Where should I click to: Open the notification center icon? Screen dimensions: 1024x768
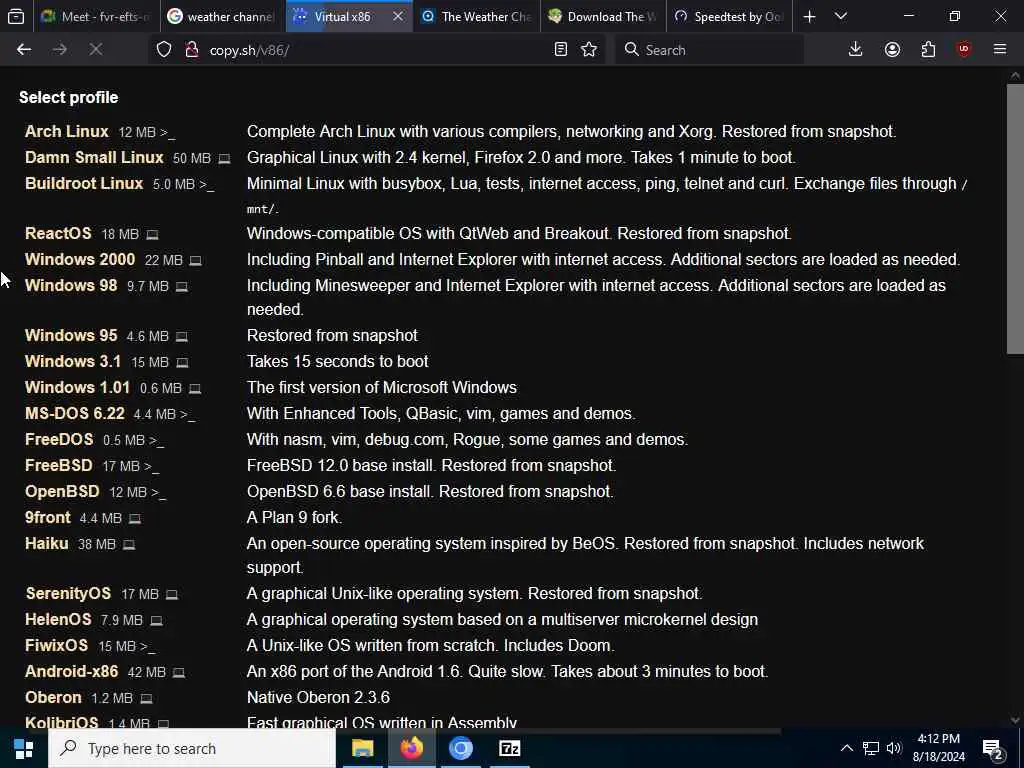(x=993, y=749)
